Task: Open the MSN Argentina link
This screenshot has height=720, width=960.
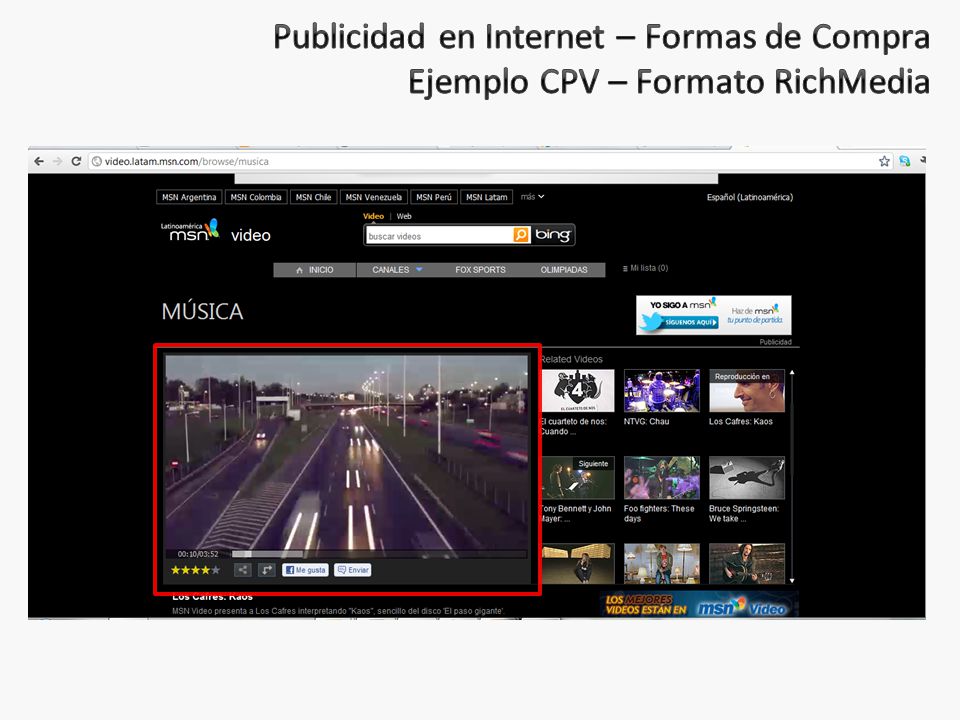Action: tap(189, 197)
